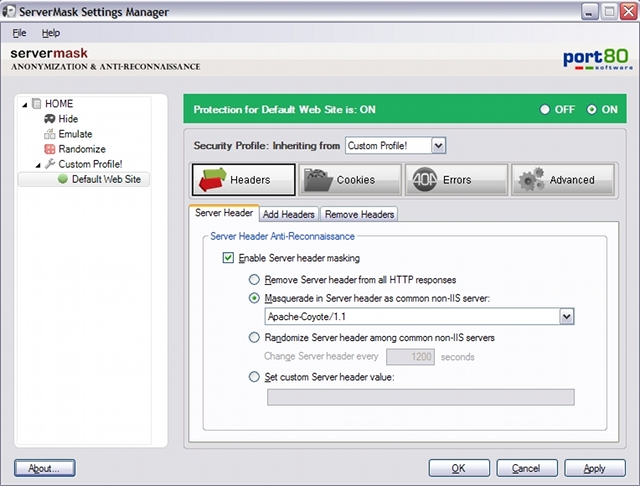Click the green Default Web Site status icon
This screenshot has height=486, width=640.
62,179
